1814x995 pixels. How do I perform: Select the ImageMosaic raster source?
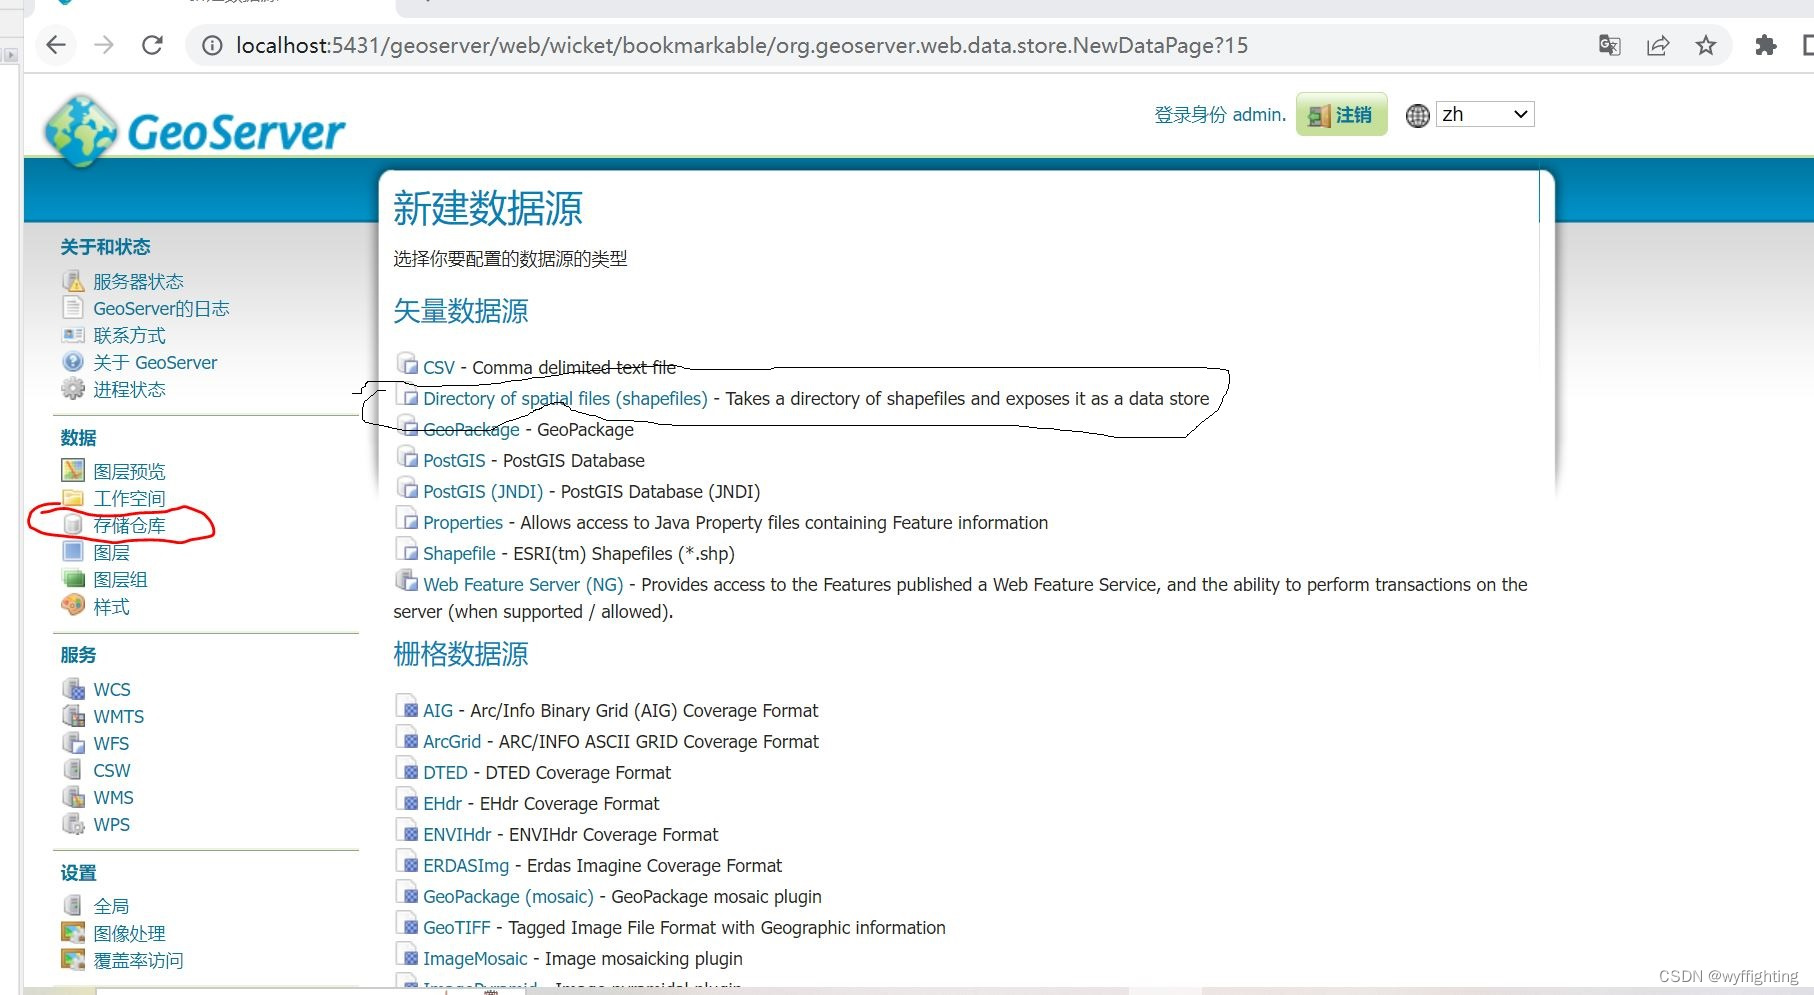pyautogui.click(x=475, y=958)
